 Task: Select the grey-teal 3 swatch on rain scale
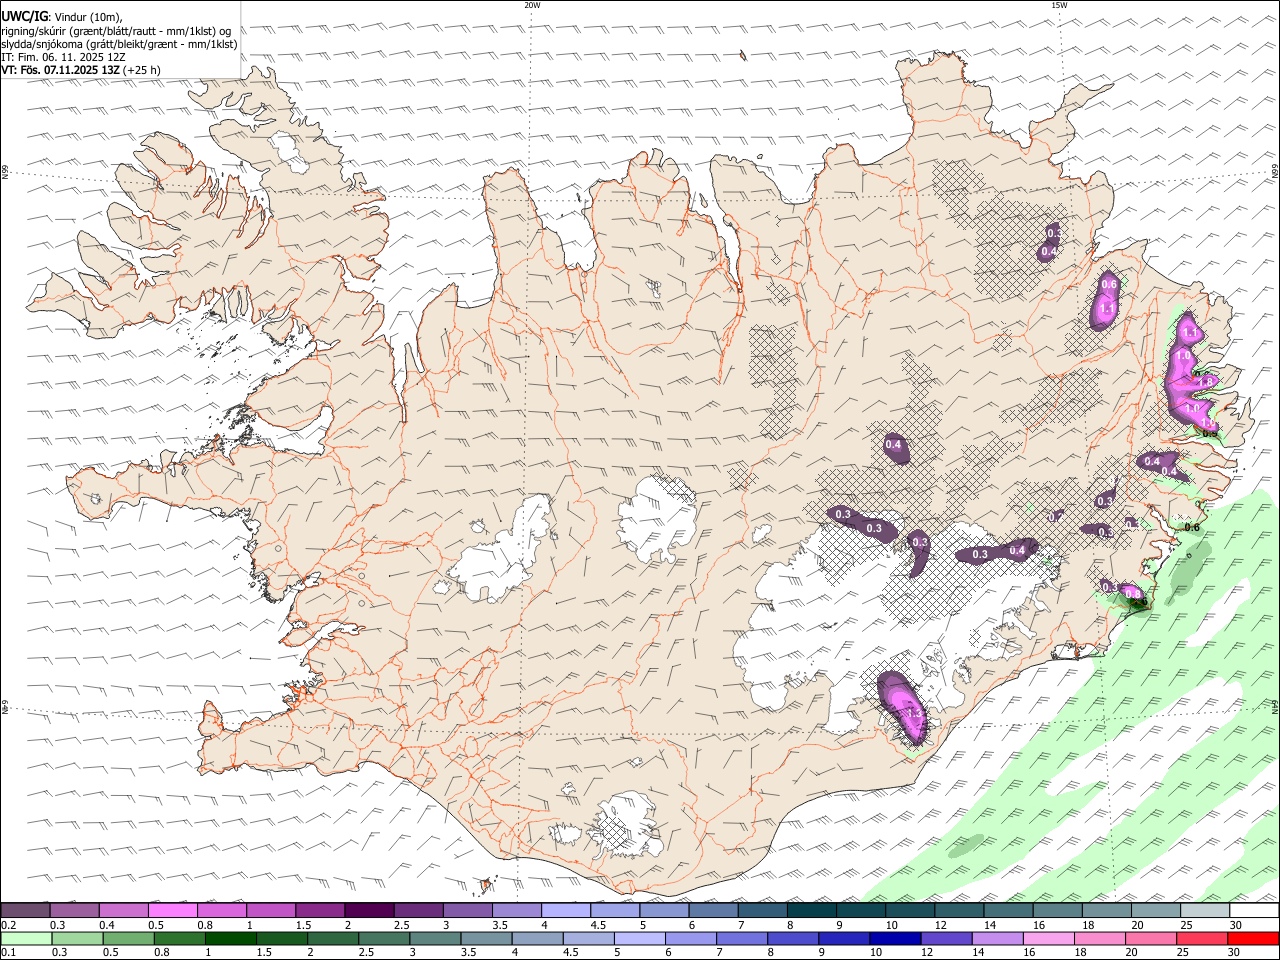point(434,939)
